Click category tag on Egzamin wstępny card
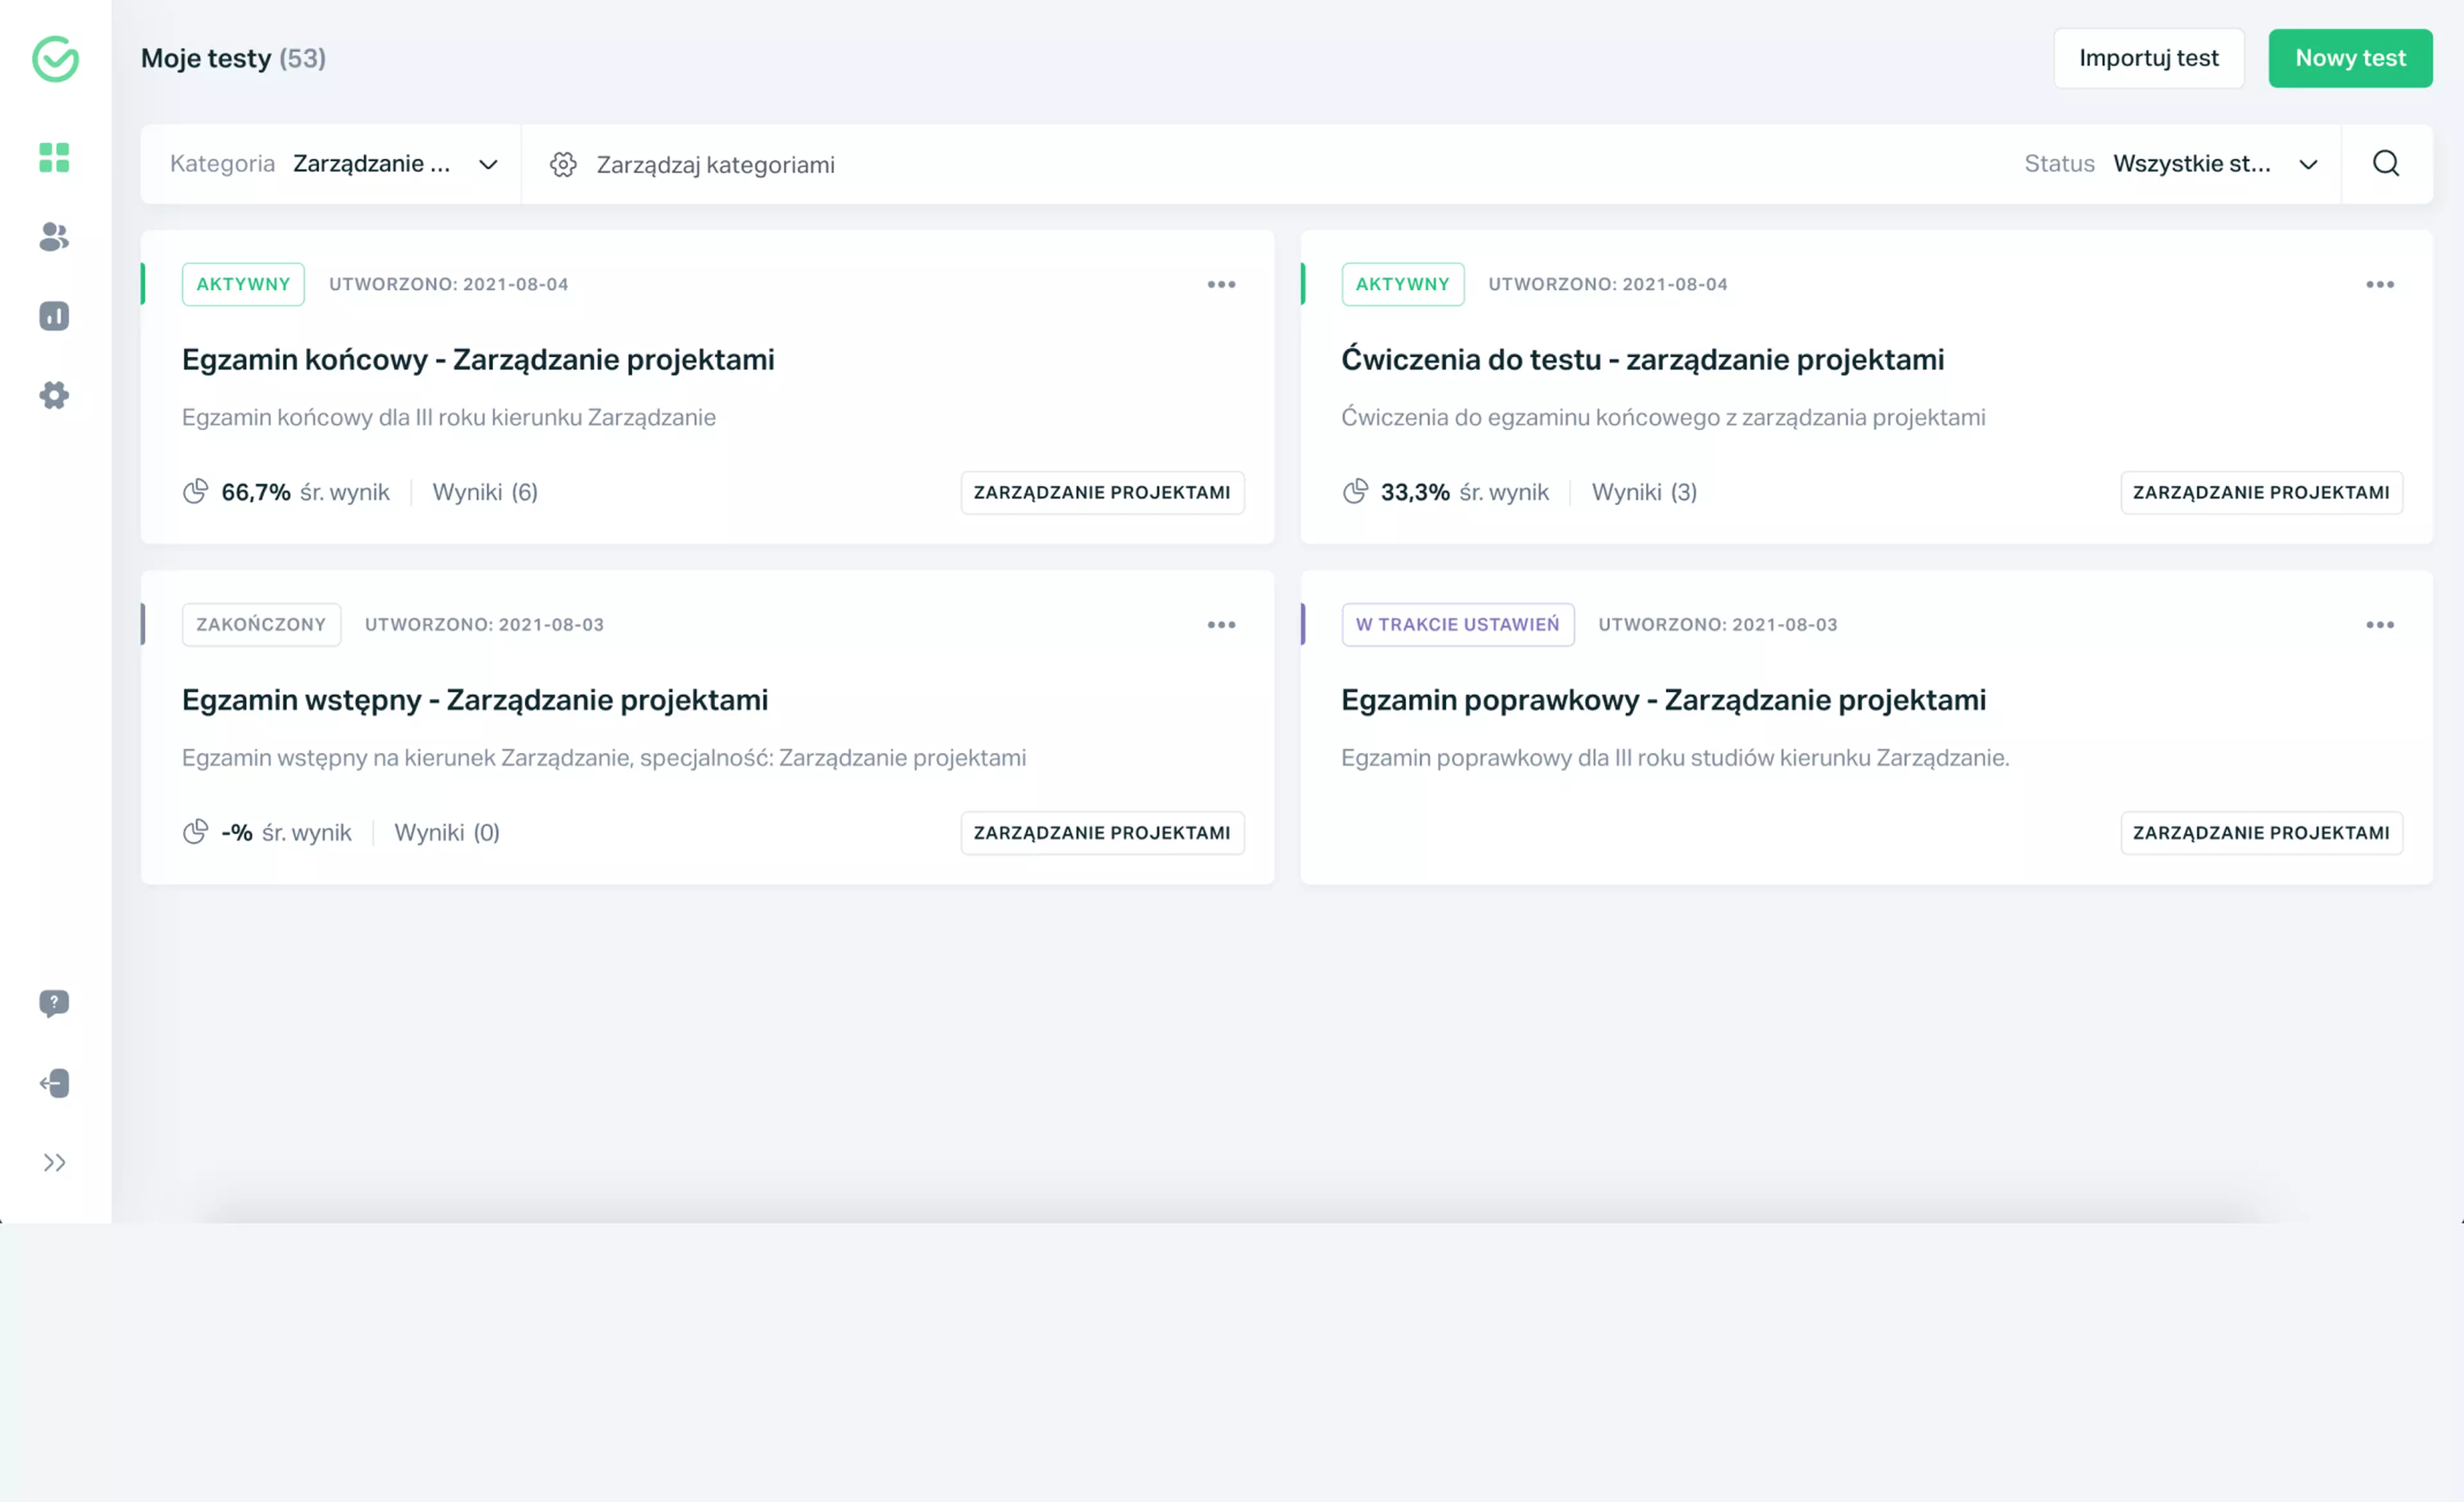2464x1502 pixels. click(x=1102, y=833)
